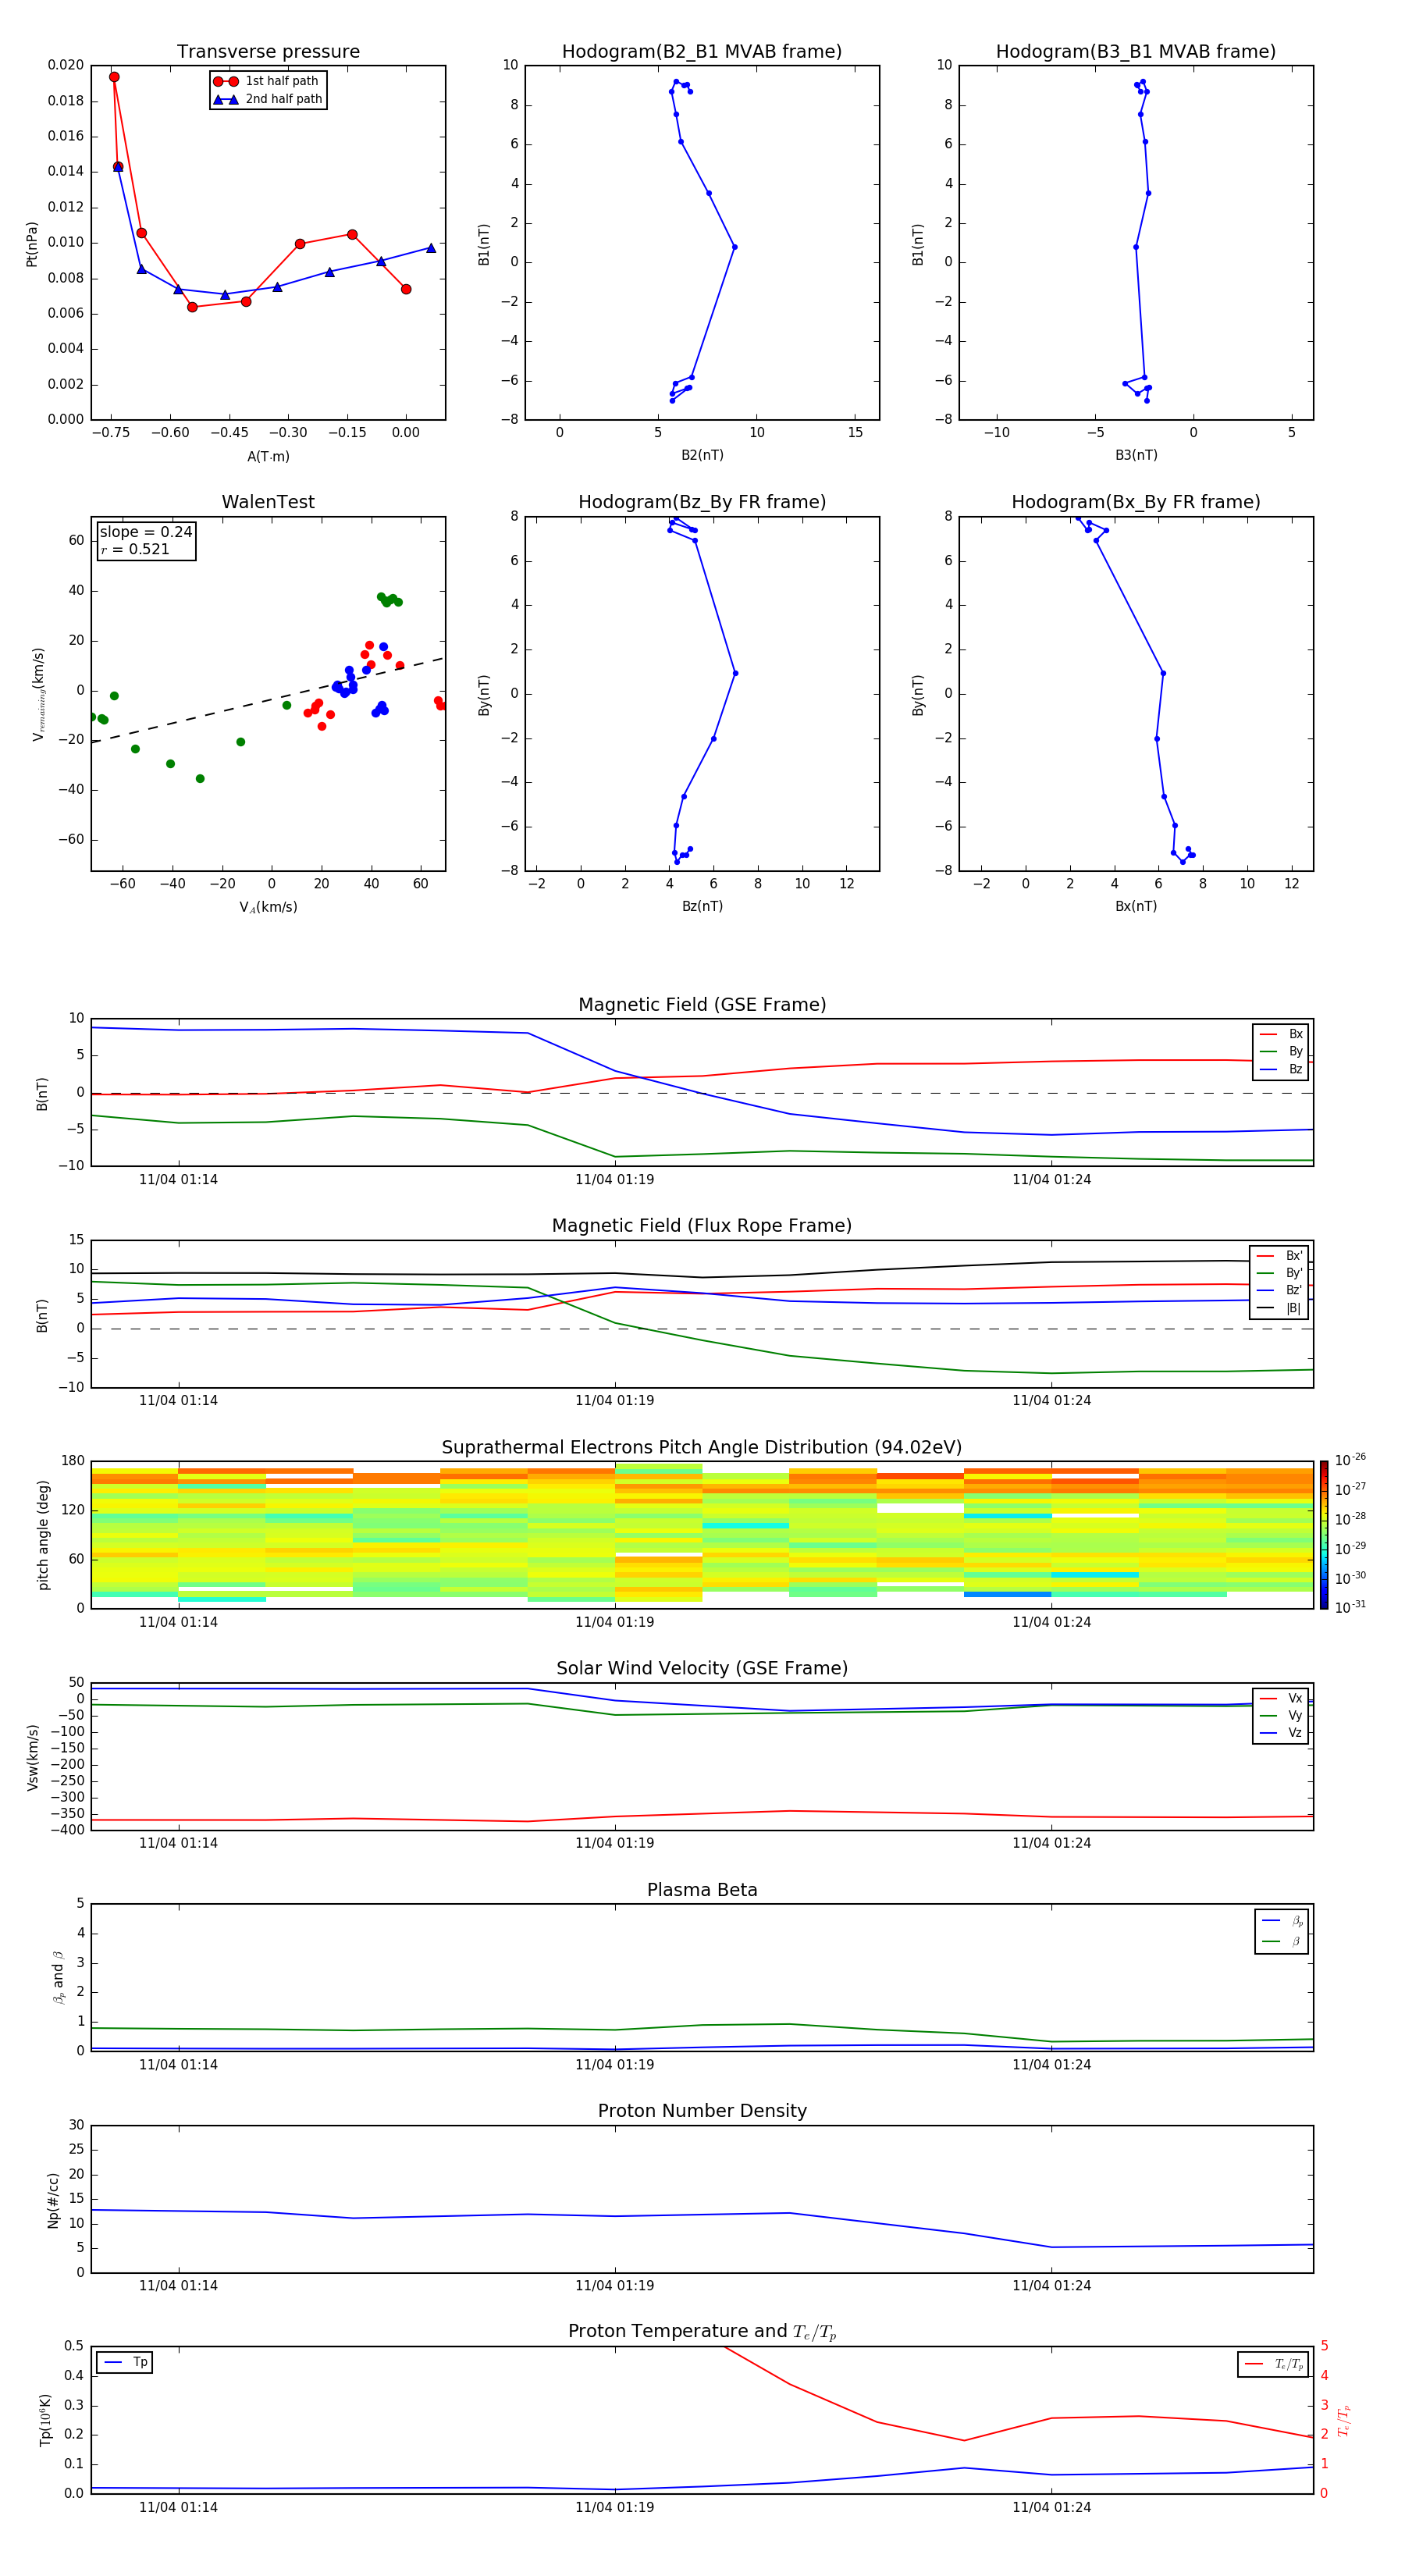Click the "Np(#/cc)" y-axis label

coord(53,2200)
